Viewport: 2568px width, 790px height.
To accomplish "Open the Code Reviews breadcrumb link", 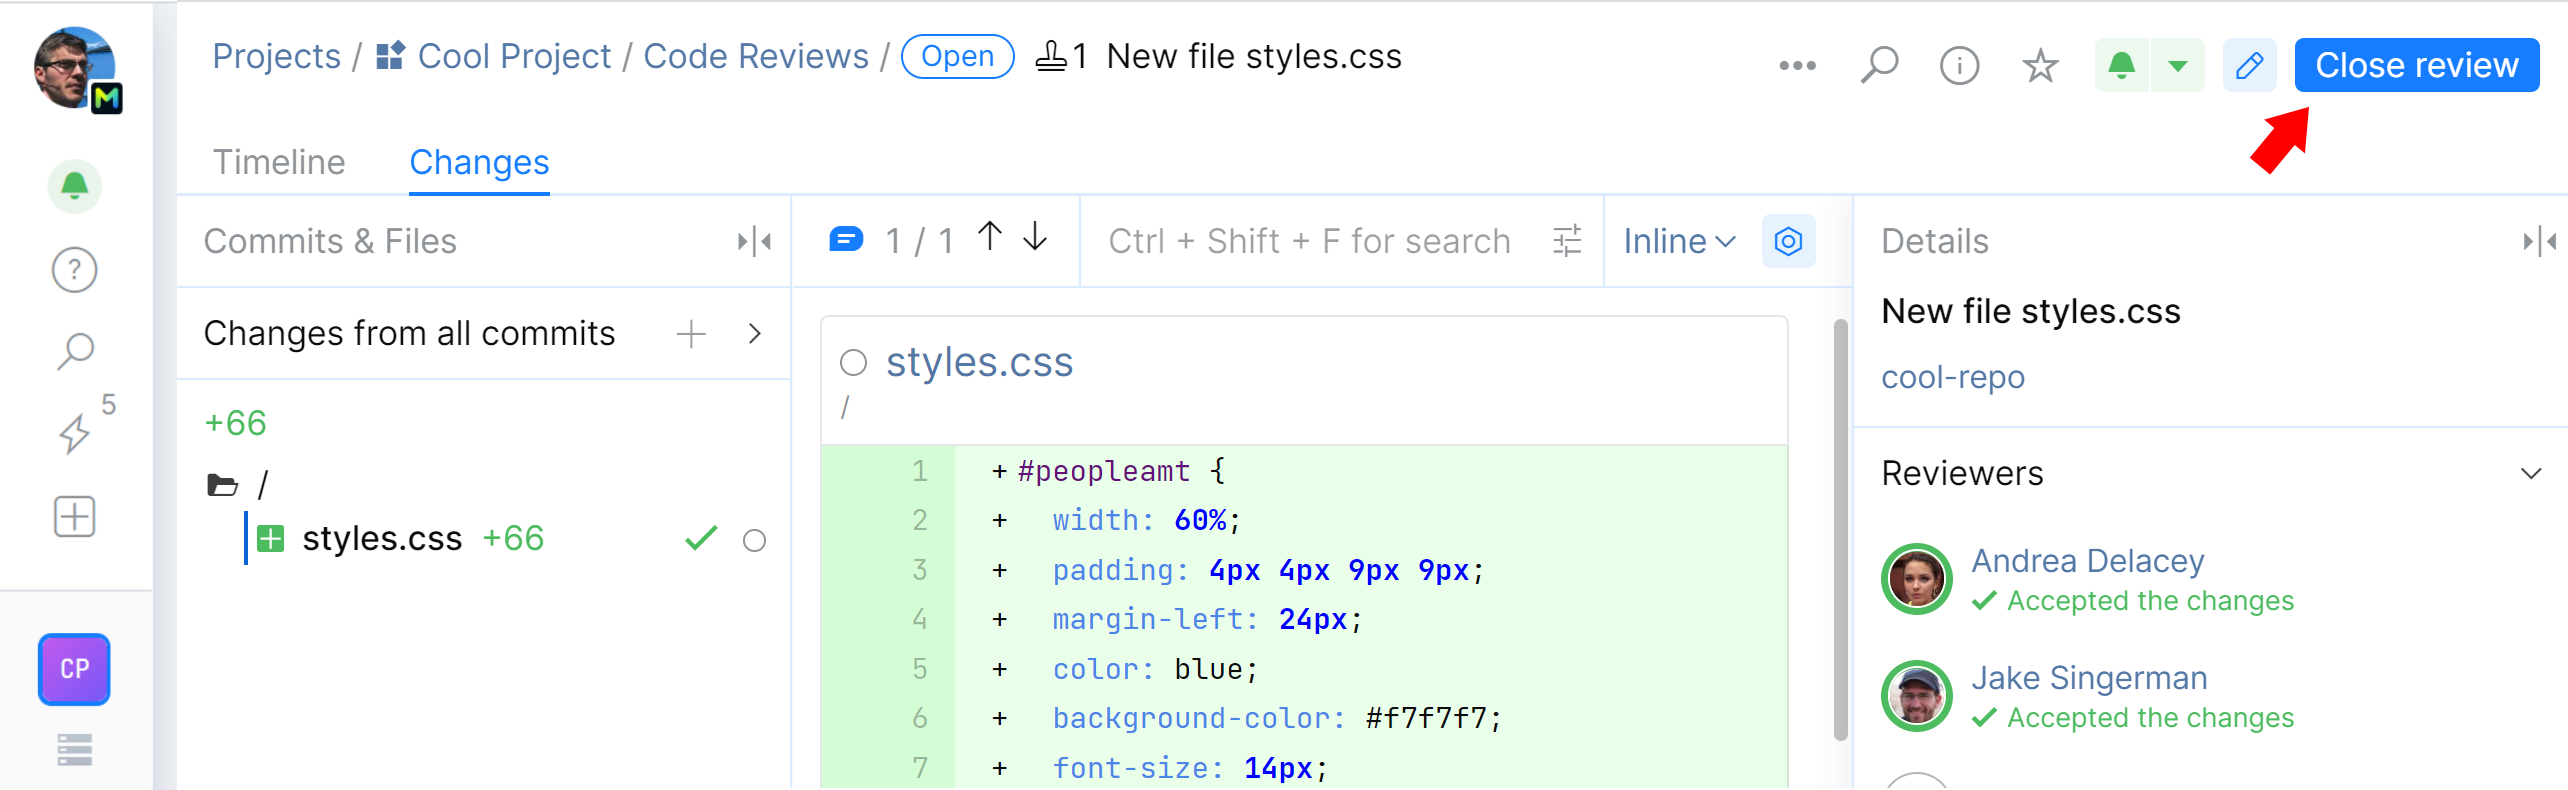I will (x=756, y=56).
